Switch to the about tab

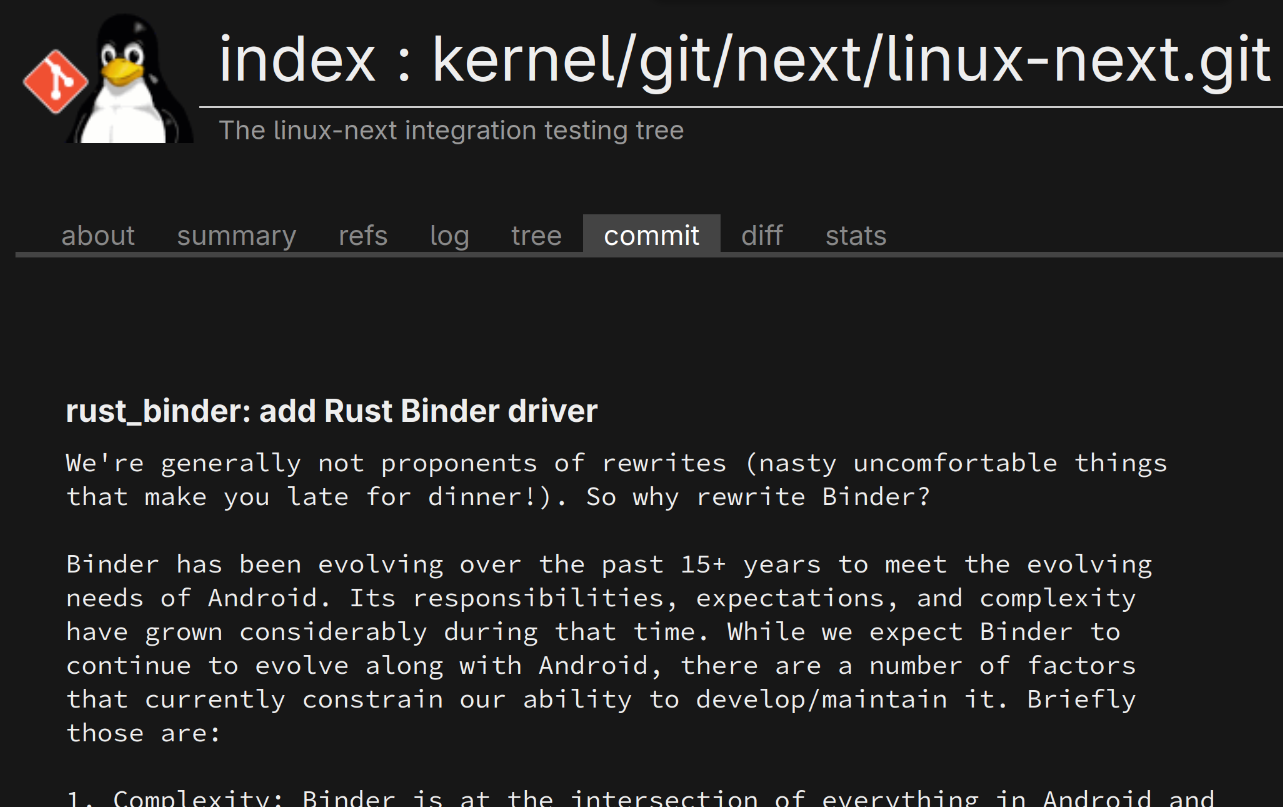pos(98,236)
